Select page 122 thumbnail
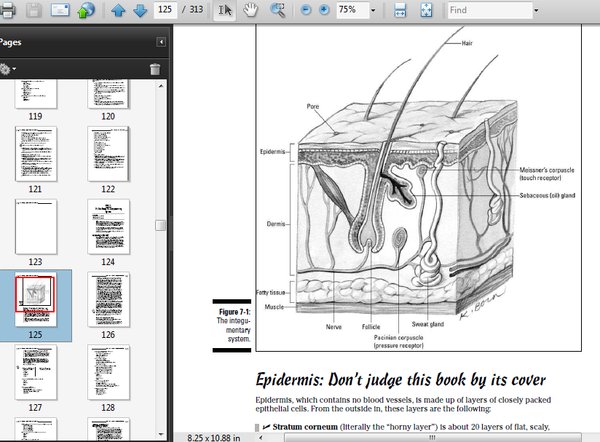Image resolution: width=600 pixels, height=442 pixels. pyautogui.click(x=108, y=154)
